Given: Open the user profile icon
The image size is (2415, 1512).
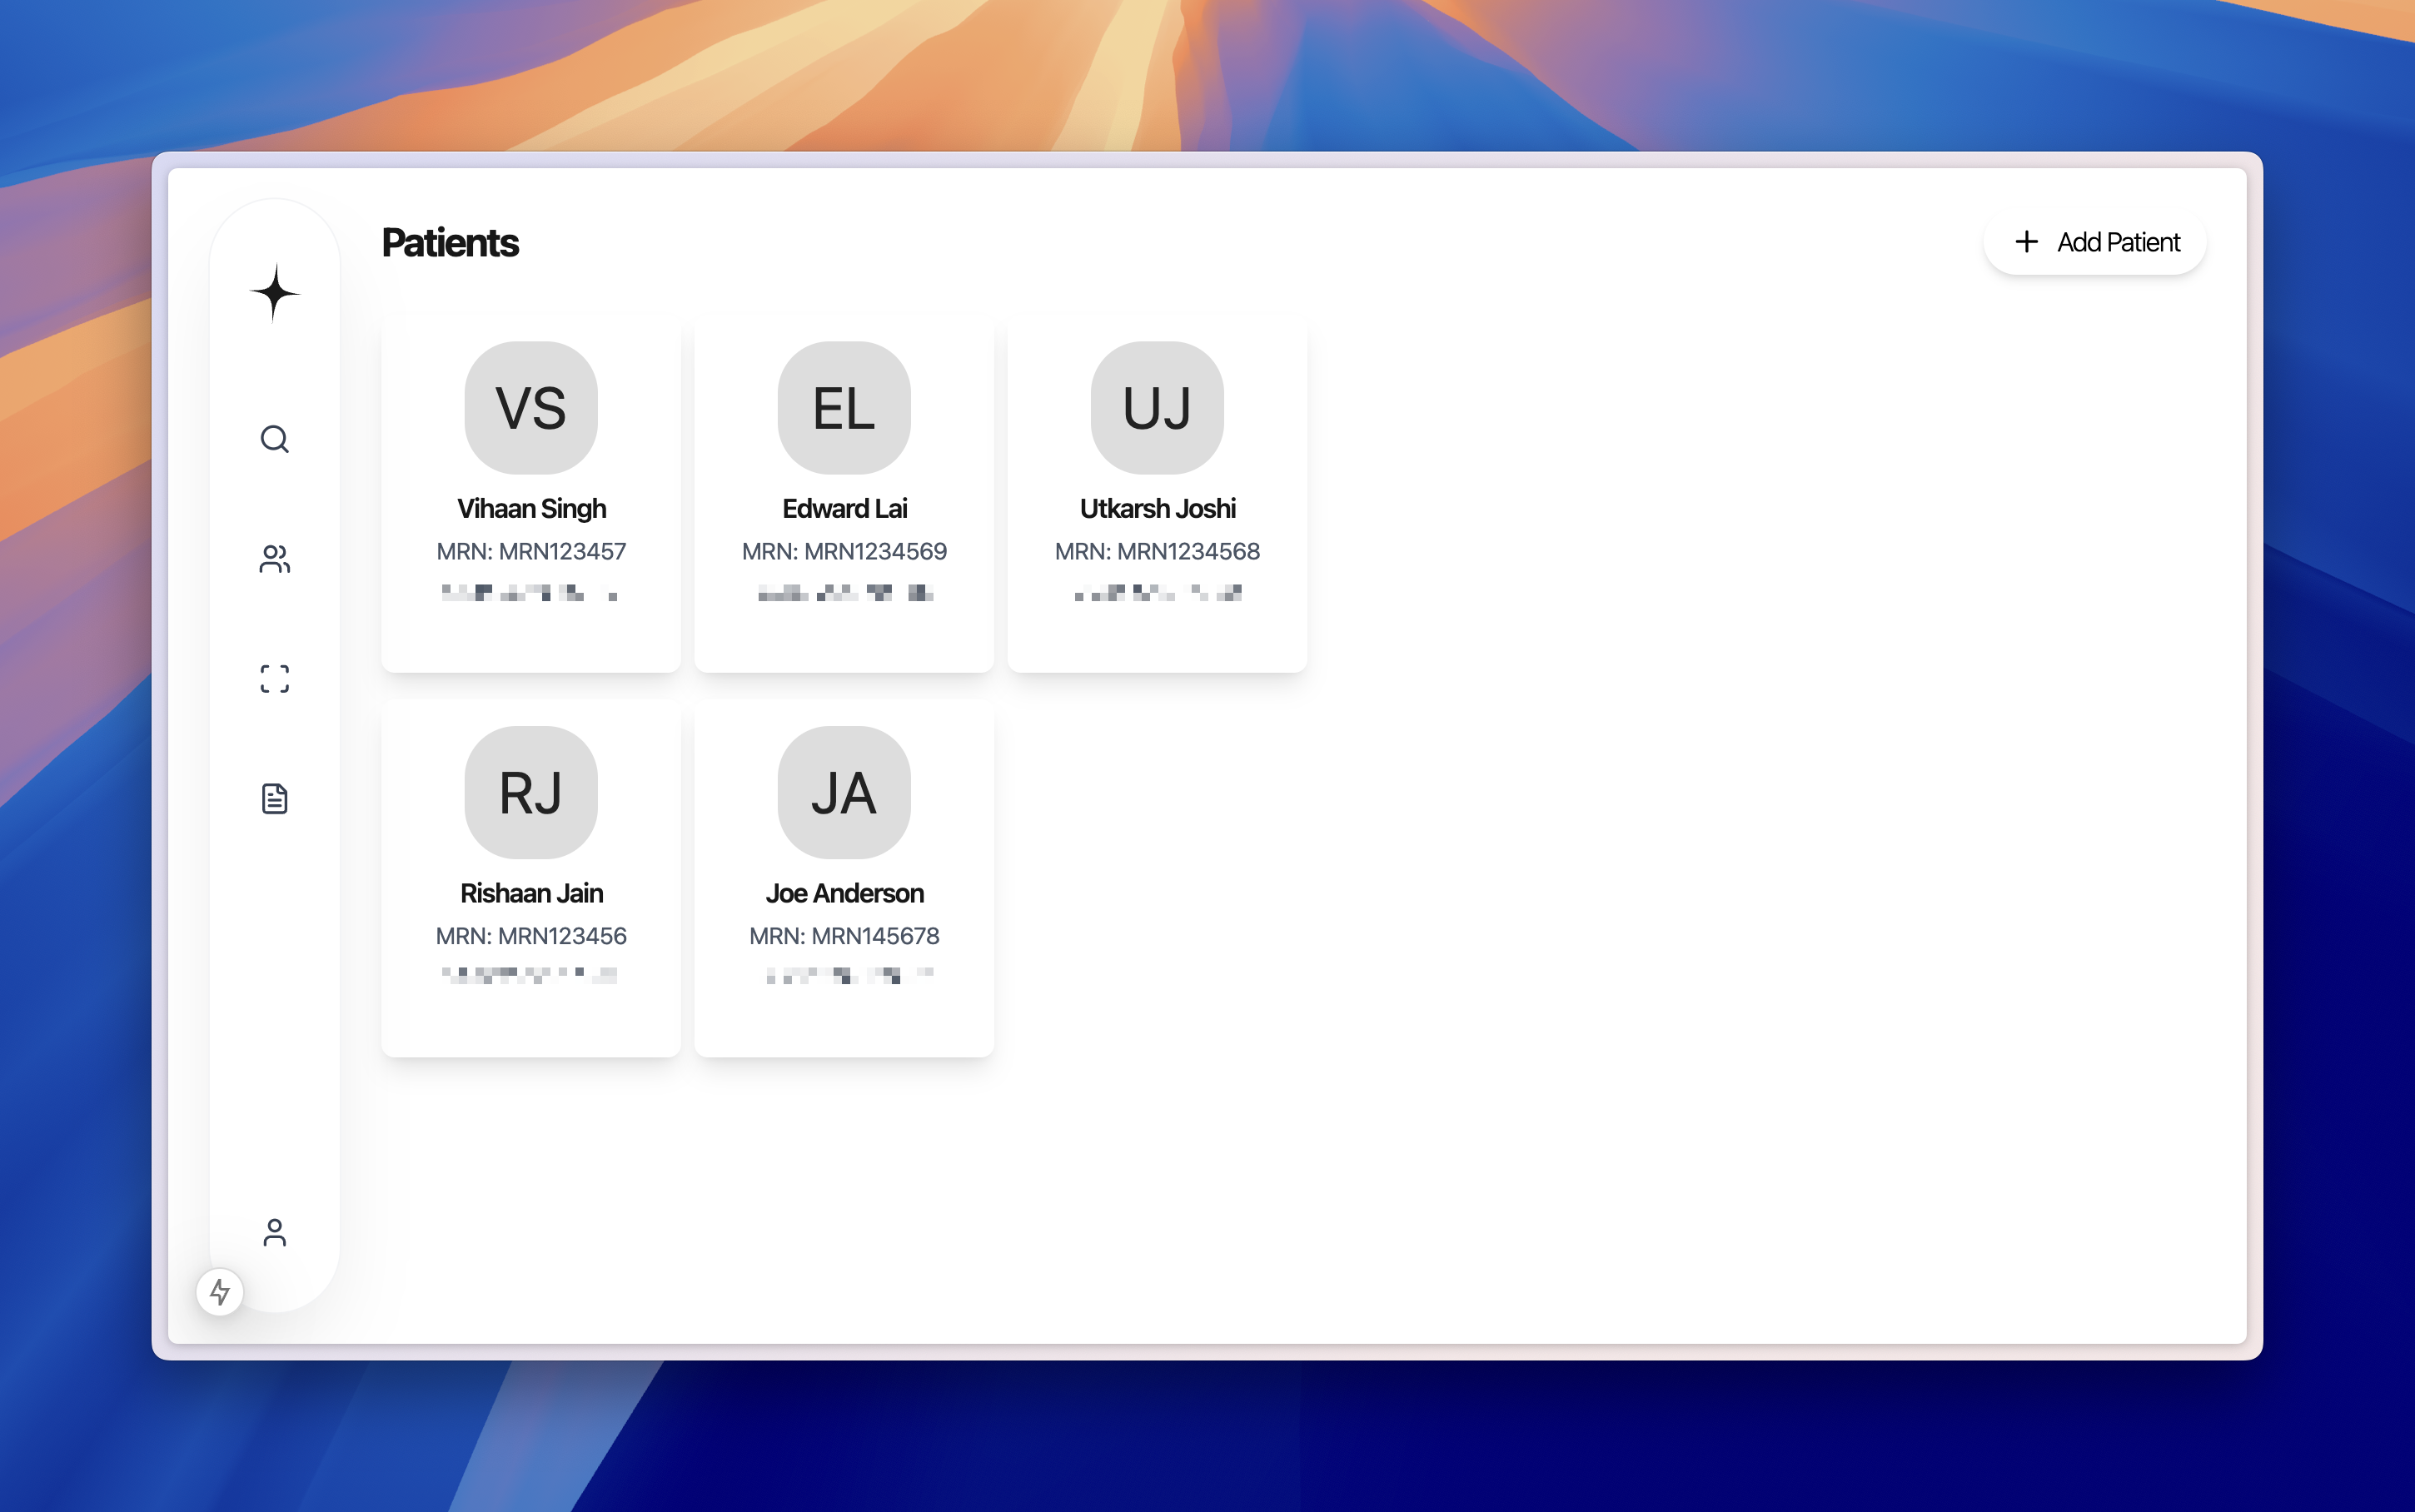Looking at the screenshot, I should pos(274,1232).
